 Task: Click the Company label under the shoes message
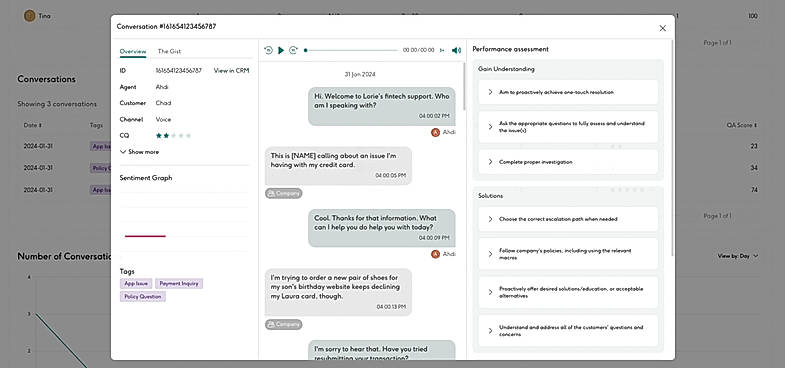(x=283, y=324)
